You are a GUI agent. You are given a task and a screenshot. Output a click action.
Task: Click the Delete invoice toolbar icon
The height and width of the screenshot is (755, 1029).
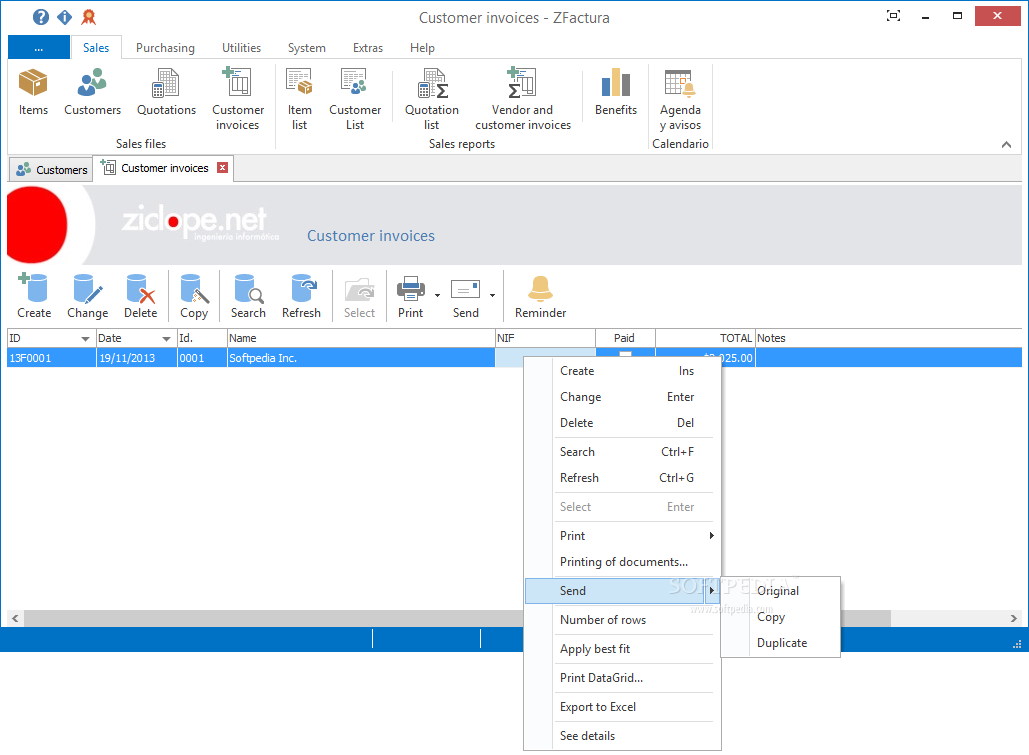tap(140, 296)
